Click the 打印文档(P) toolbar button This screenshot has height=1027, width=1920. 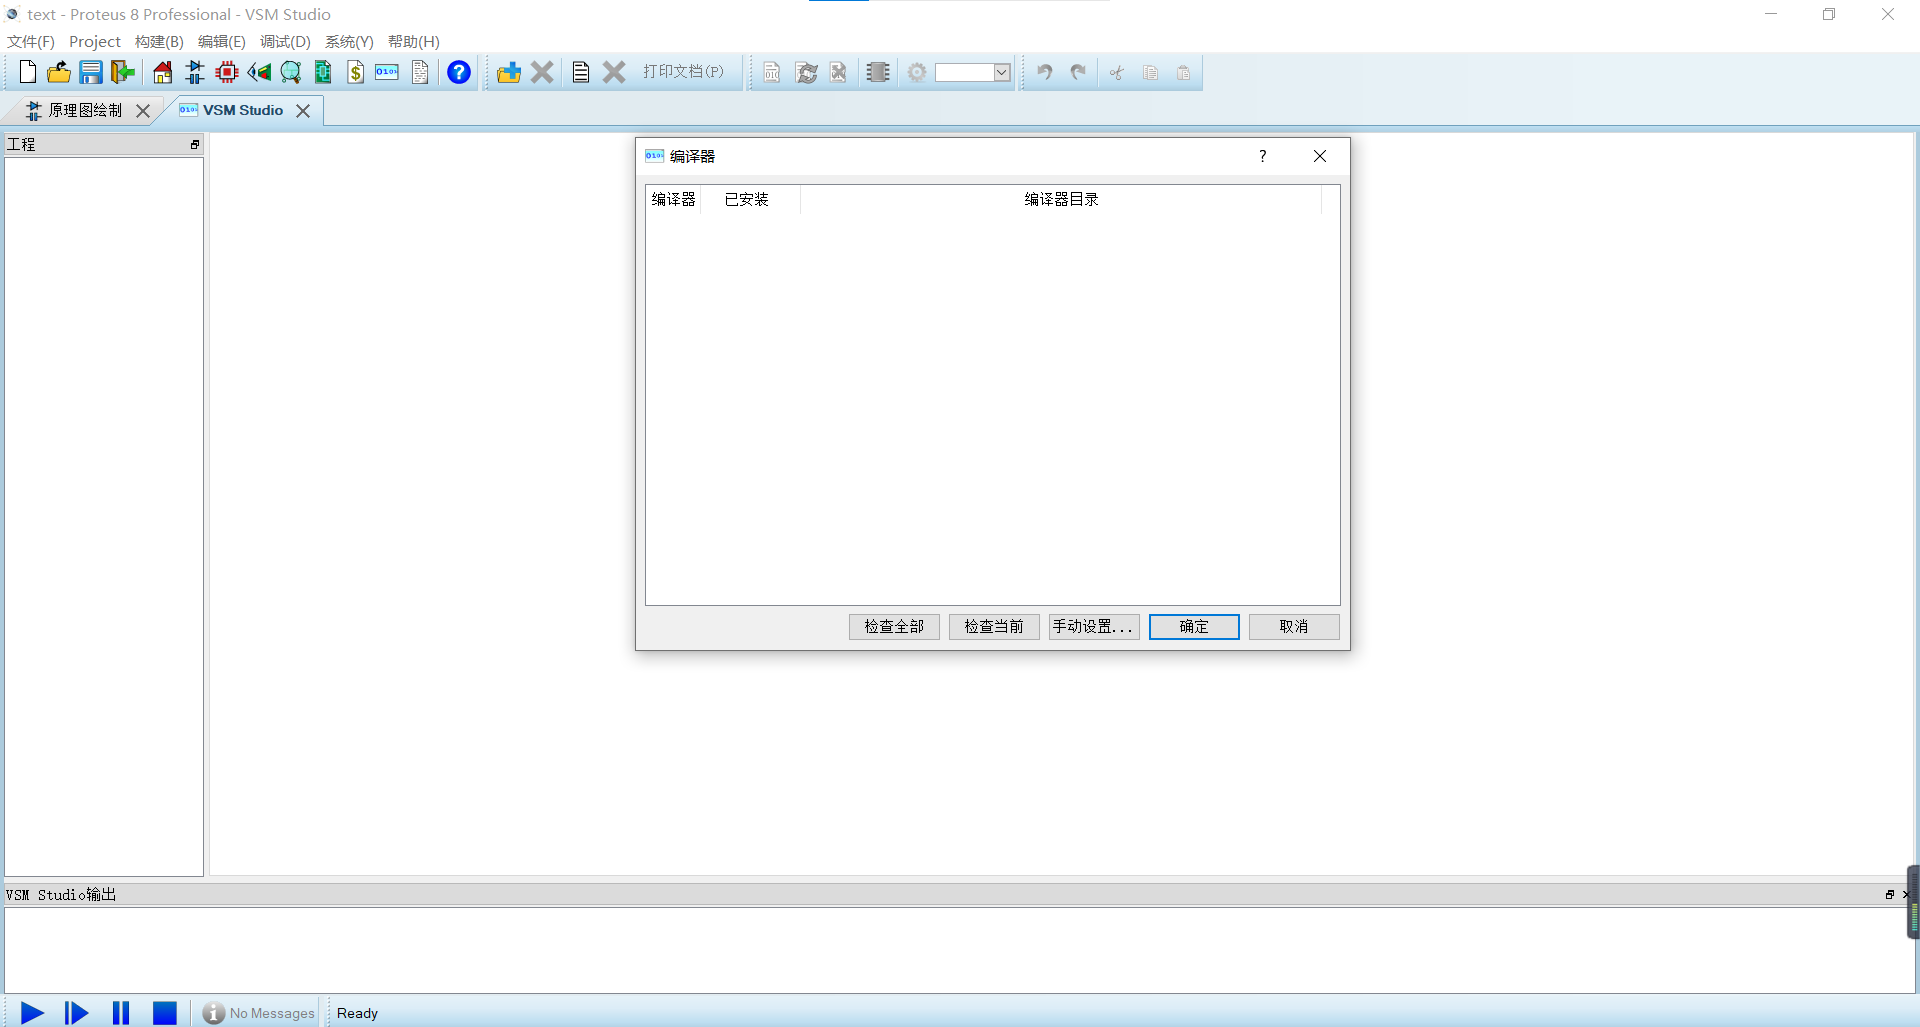point(683,72)
